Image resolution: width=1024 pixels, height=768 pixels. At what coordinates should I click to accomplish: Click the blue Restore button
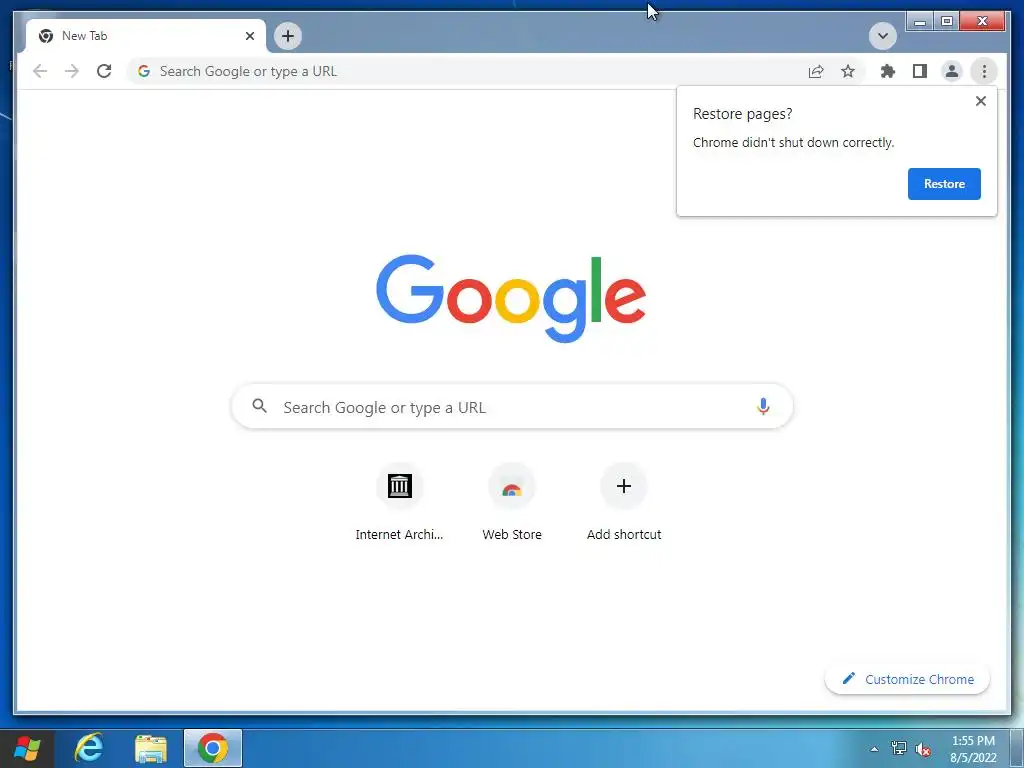(x=944, y=184)
